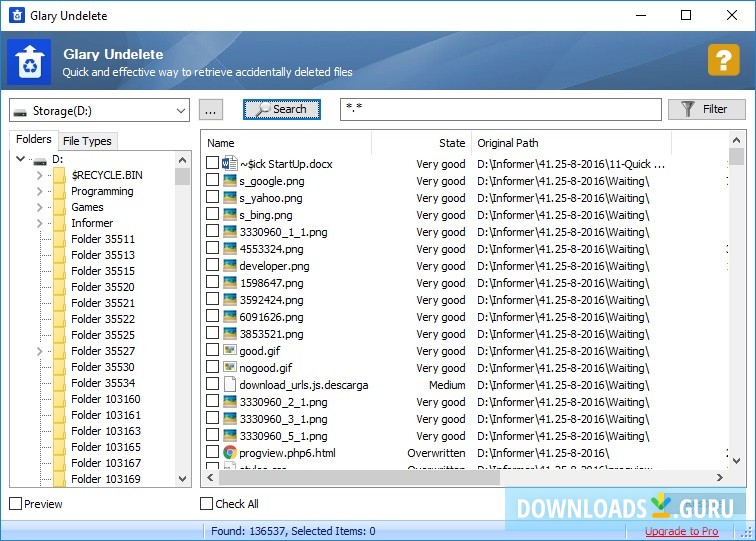Check the box for s_google.png
This screenshot has height=541, width=756.
coord(212,180)
